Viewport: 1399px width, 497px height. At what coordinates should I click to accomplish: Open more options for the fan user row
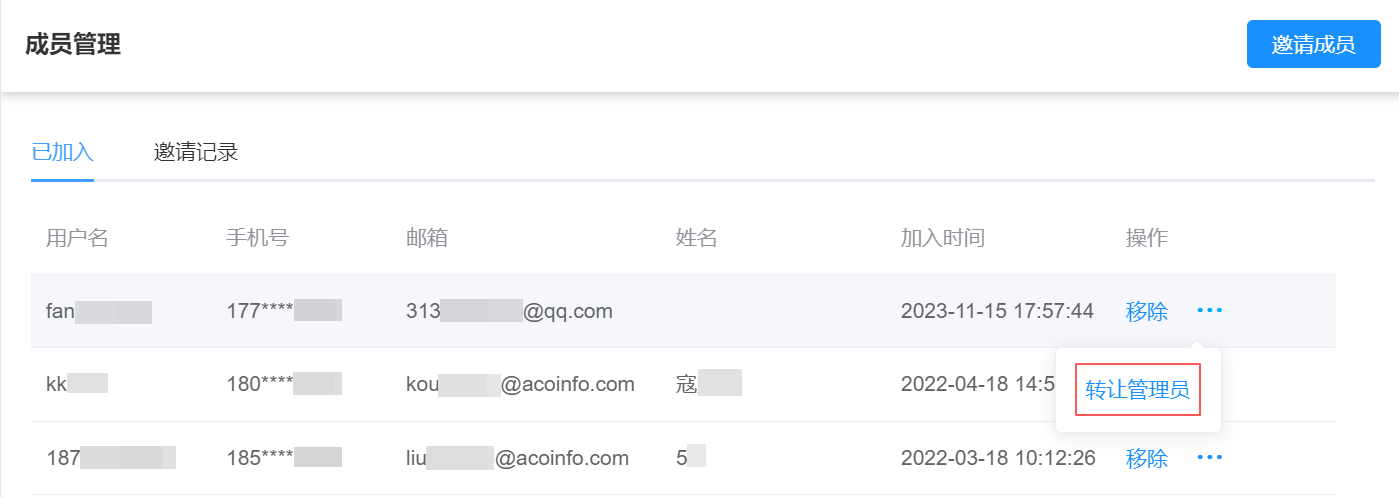click(1209, 311)
